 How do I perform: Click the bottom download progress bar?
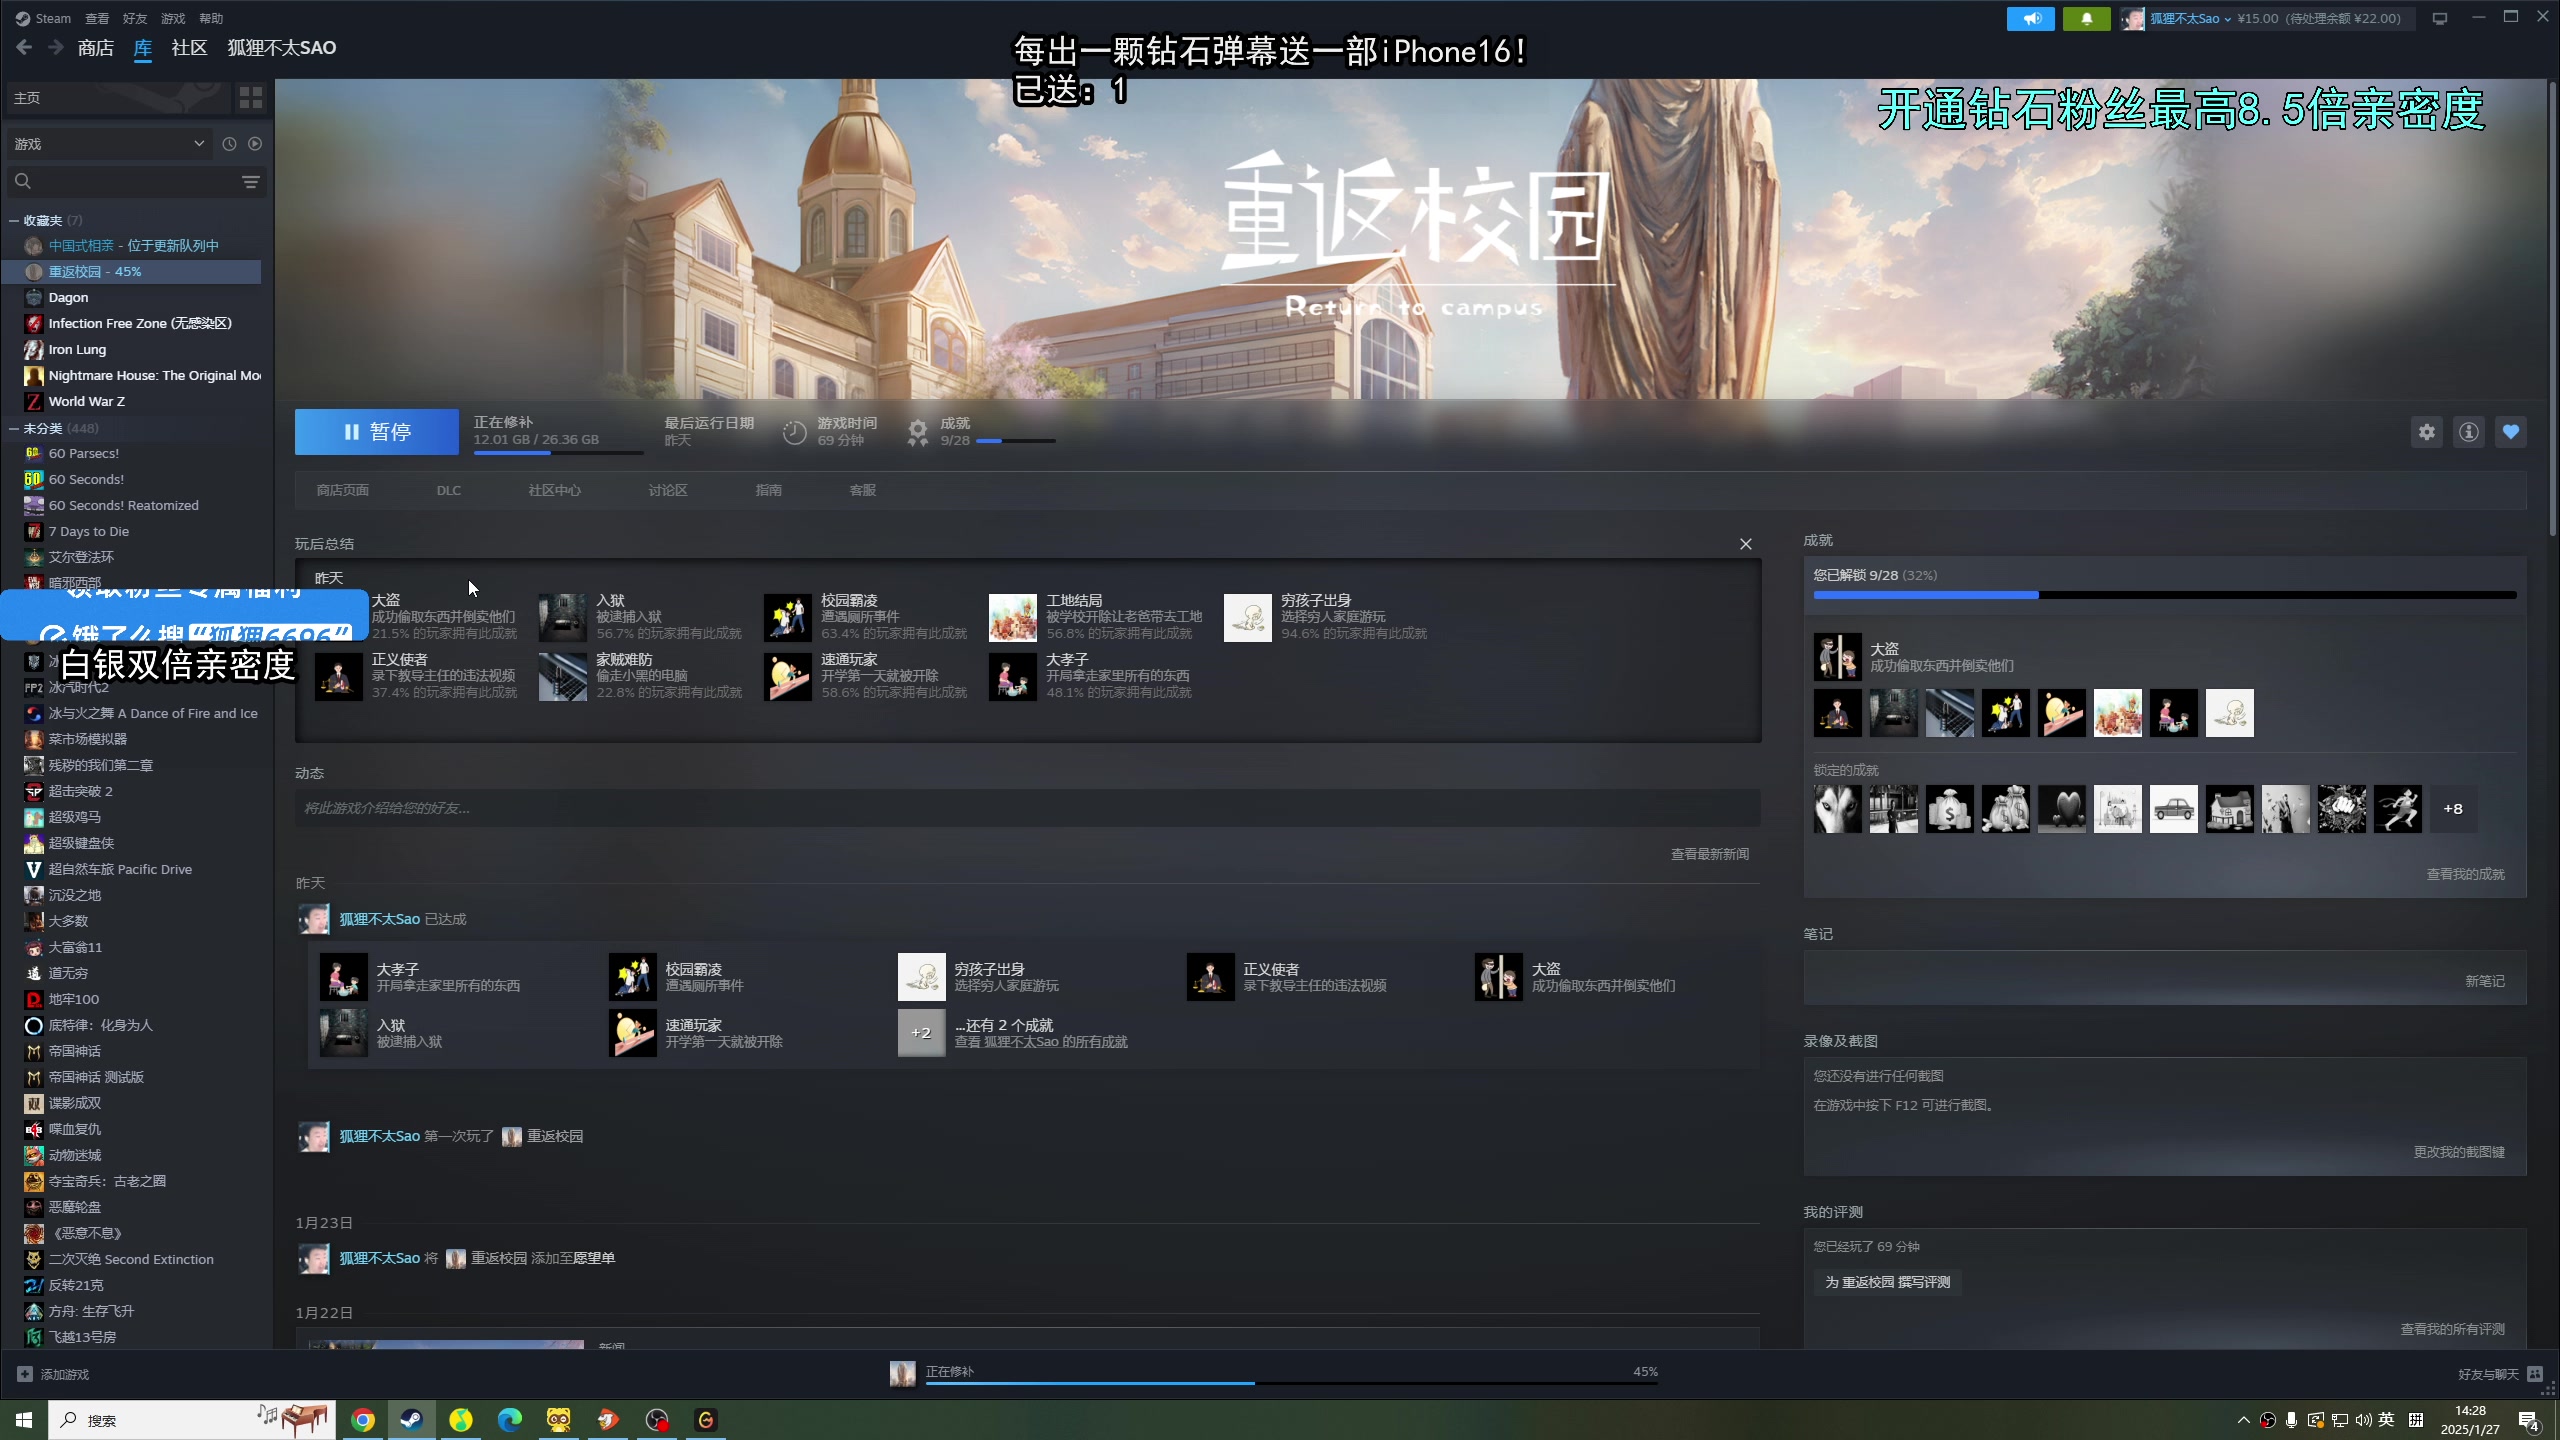coord(1291,1384)
